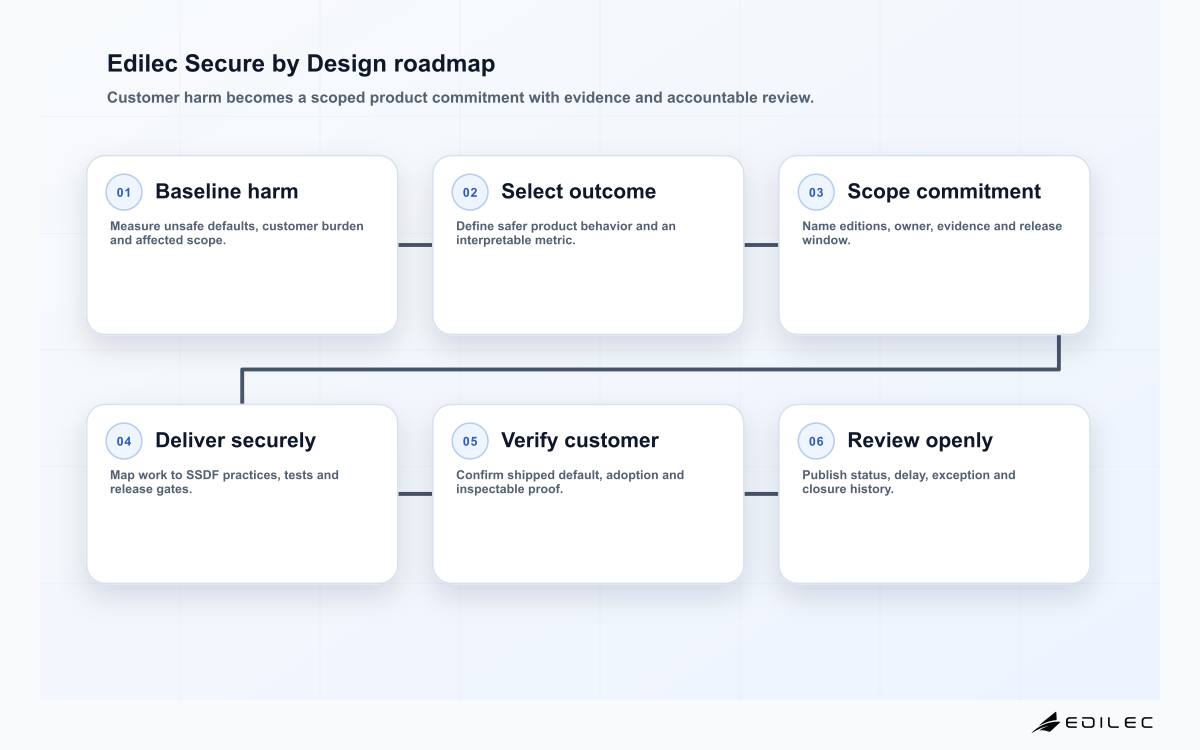Click the text 'Define safer product behavior'

(544, 226)
